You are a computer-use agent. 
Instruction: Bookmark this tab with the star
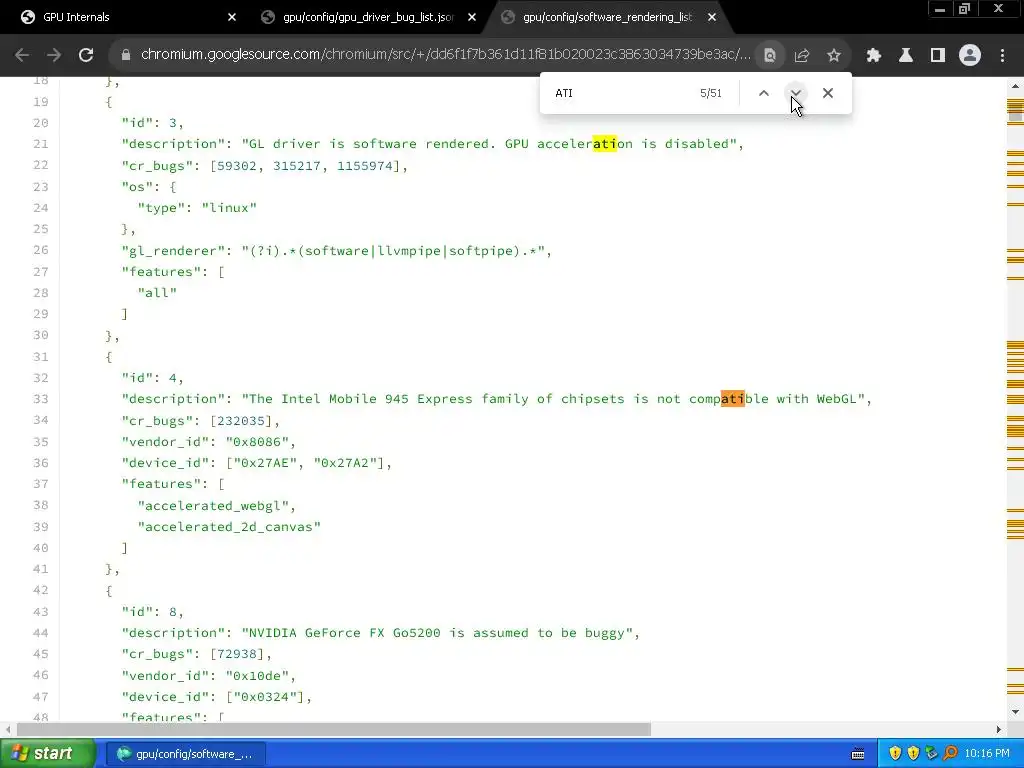click(x=834, y=56)
